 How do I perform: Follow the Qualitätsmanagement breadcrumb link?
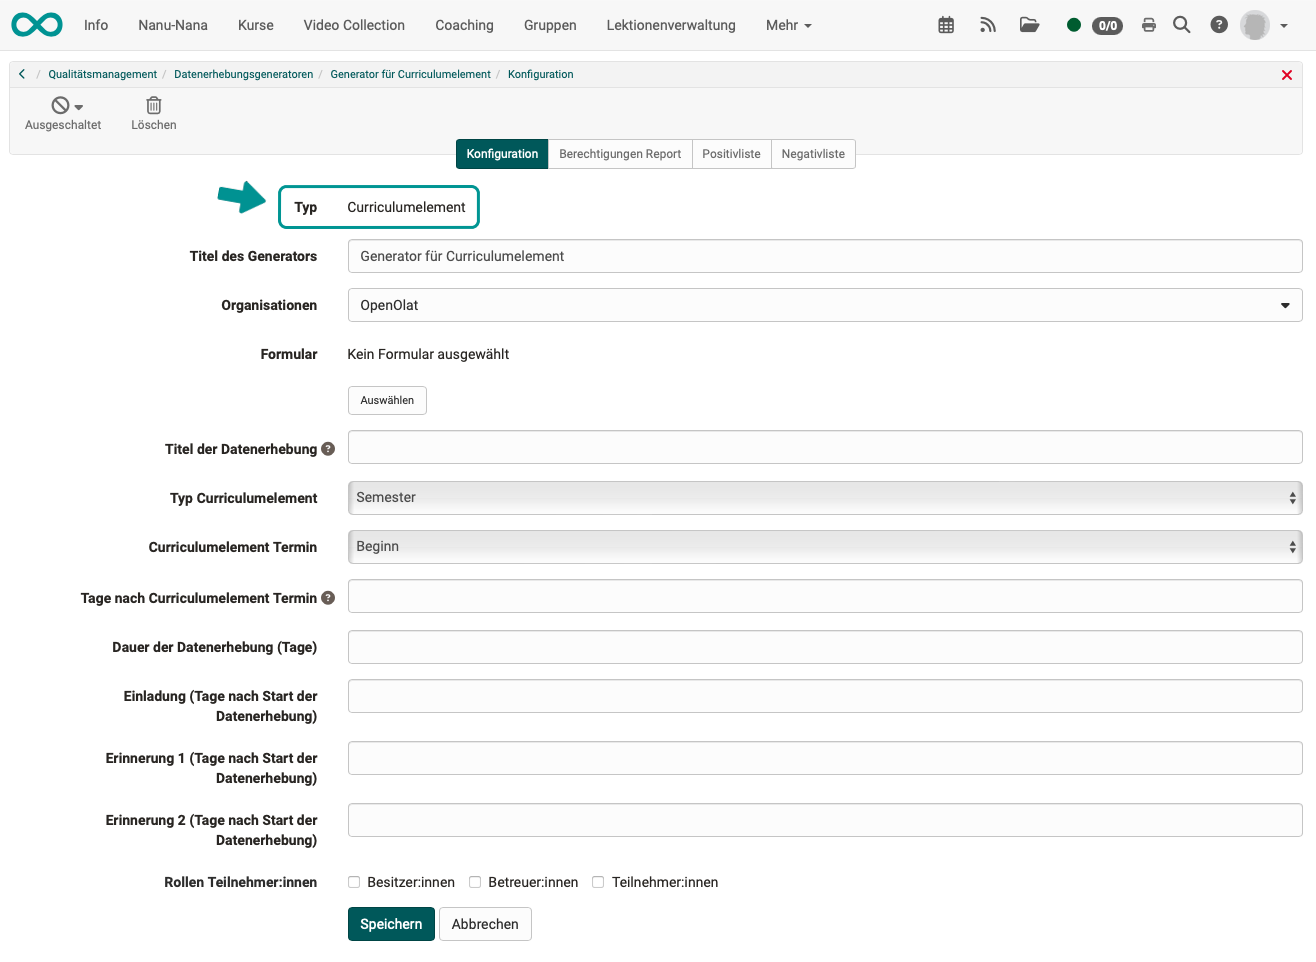point(101,74)
